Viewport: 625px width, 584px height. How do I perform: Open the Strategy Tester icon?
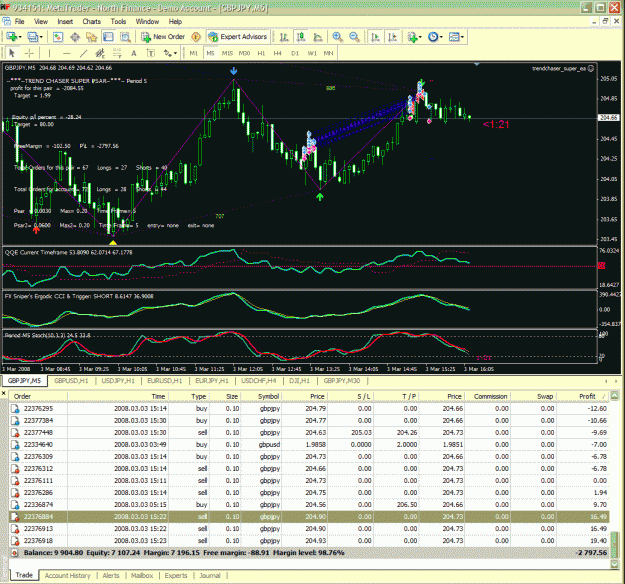pyautogui.click(x=126, y=37)
